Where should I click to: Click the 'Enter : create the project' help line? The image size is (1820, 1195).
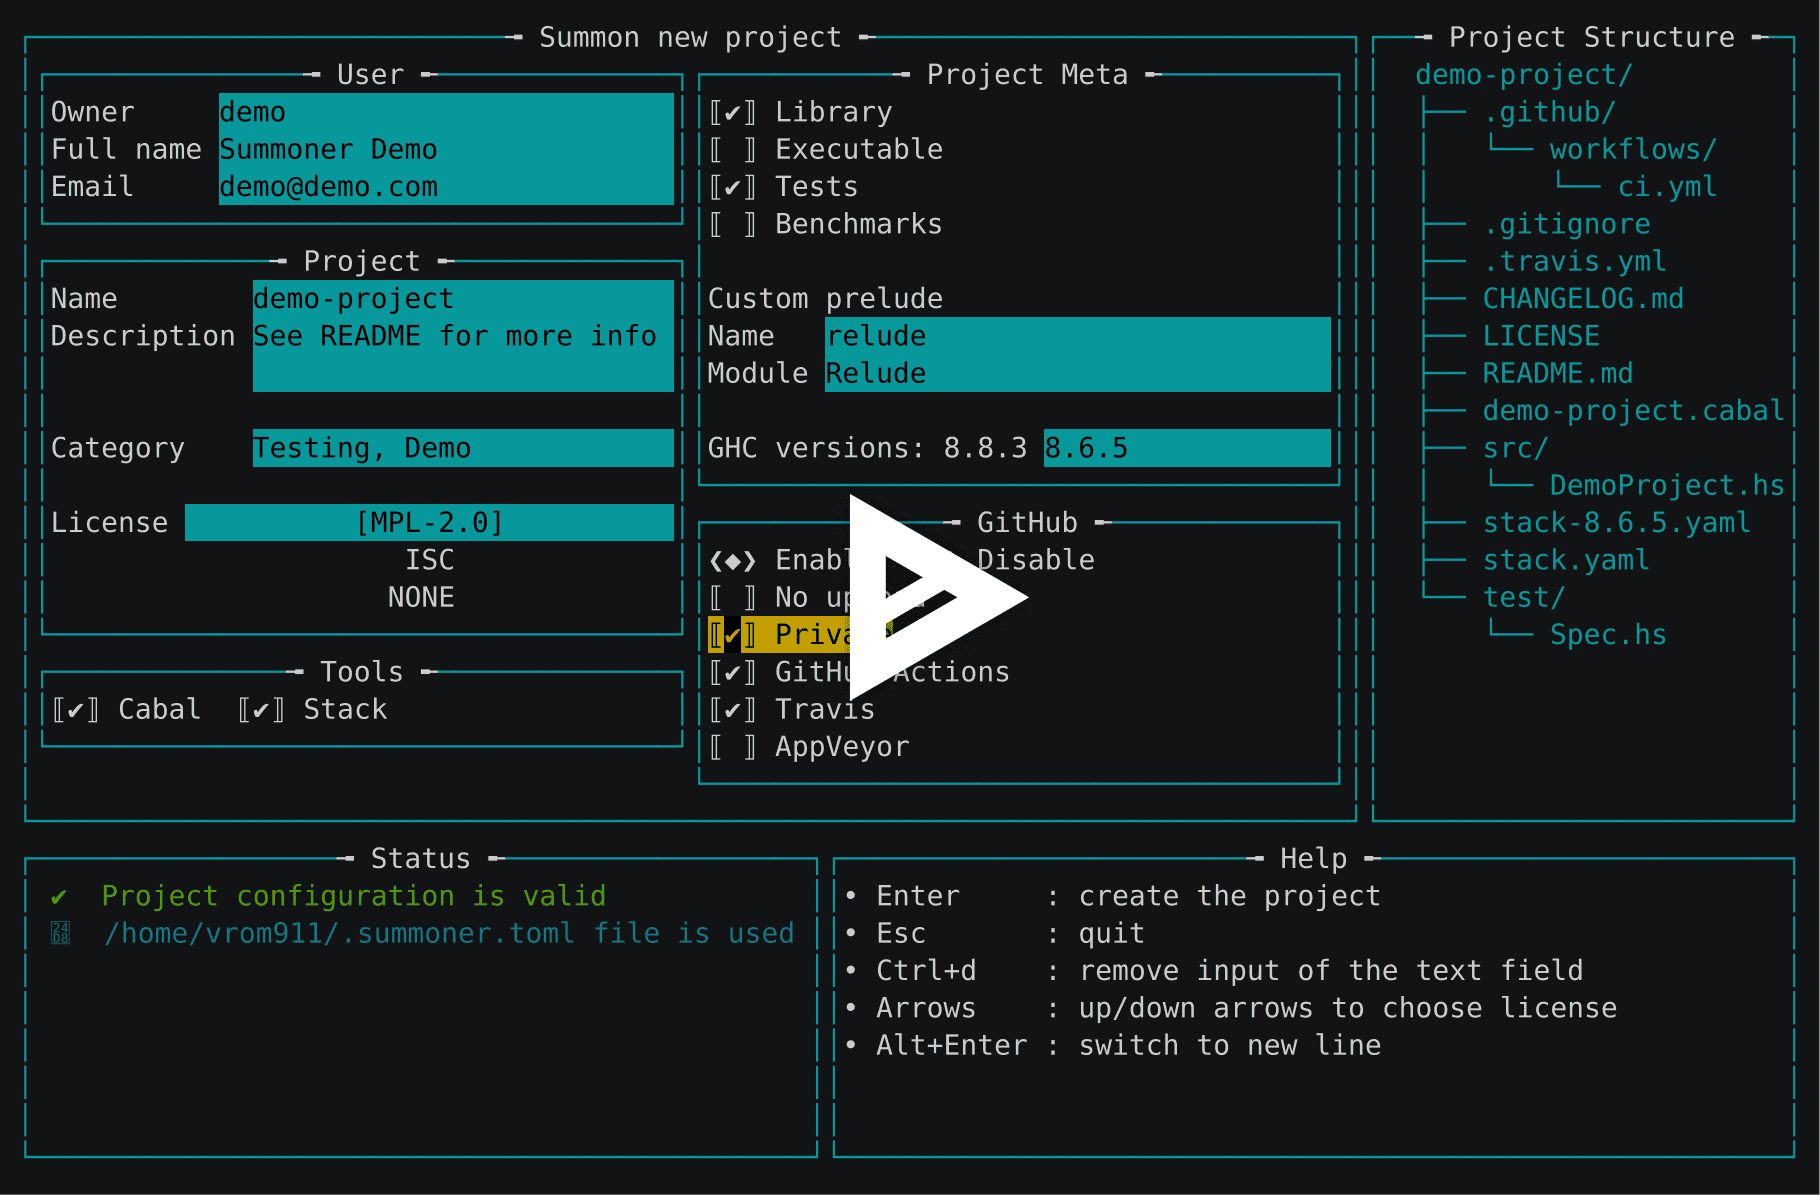[x=1112, y=896]
